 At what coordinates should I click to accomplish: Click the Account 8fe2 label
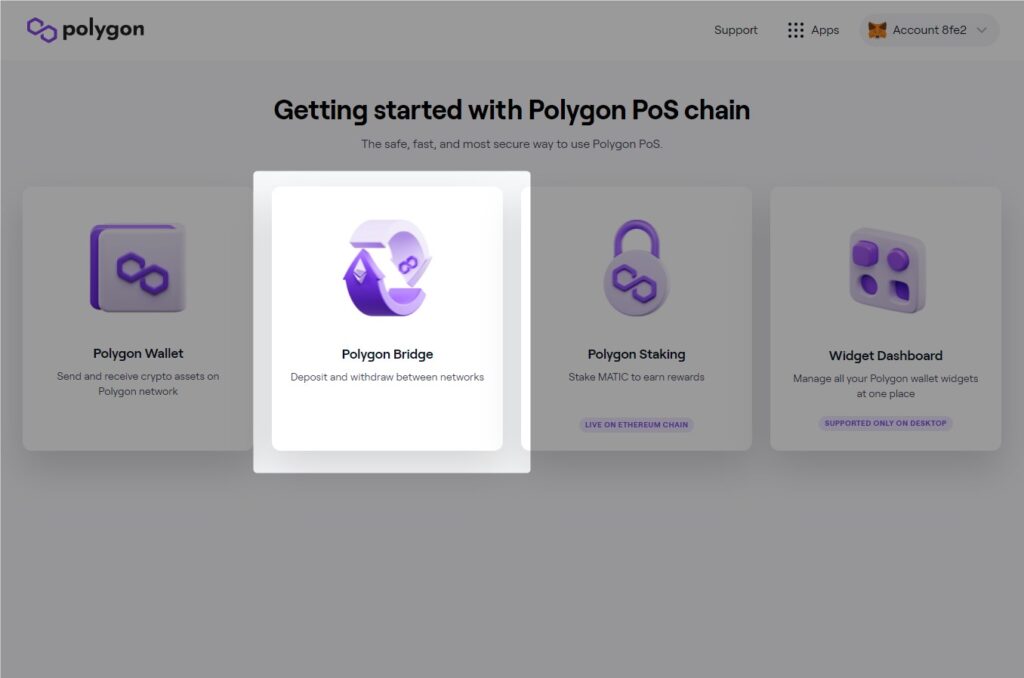tap(929, 30)
